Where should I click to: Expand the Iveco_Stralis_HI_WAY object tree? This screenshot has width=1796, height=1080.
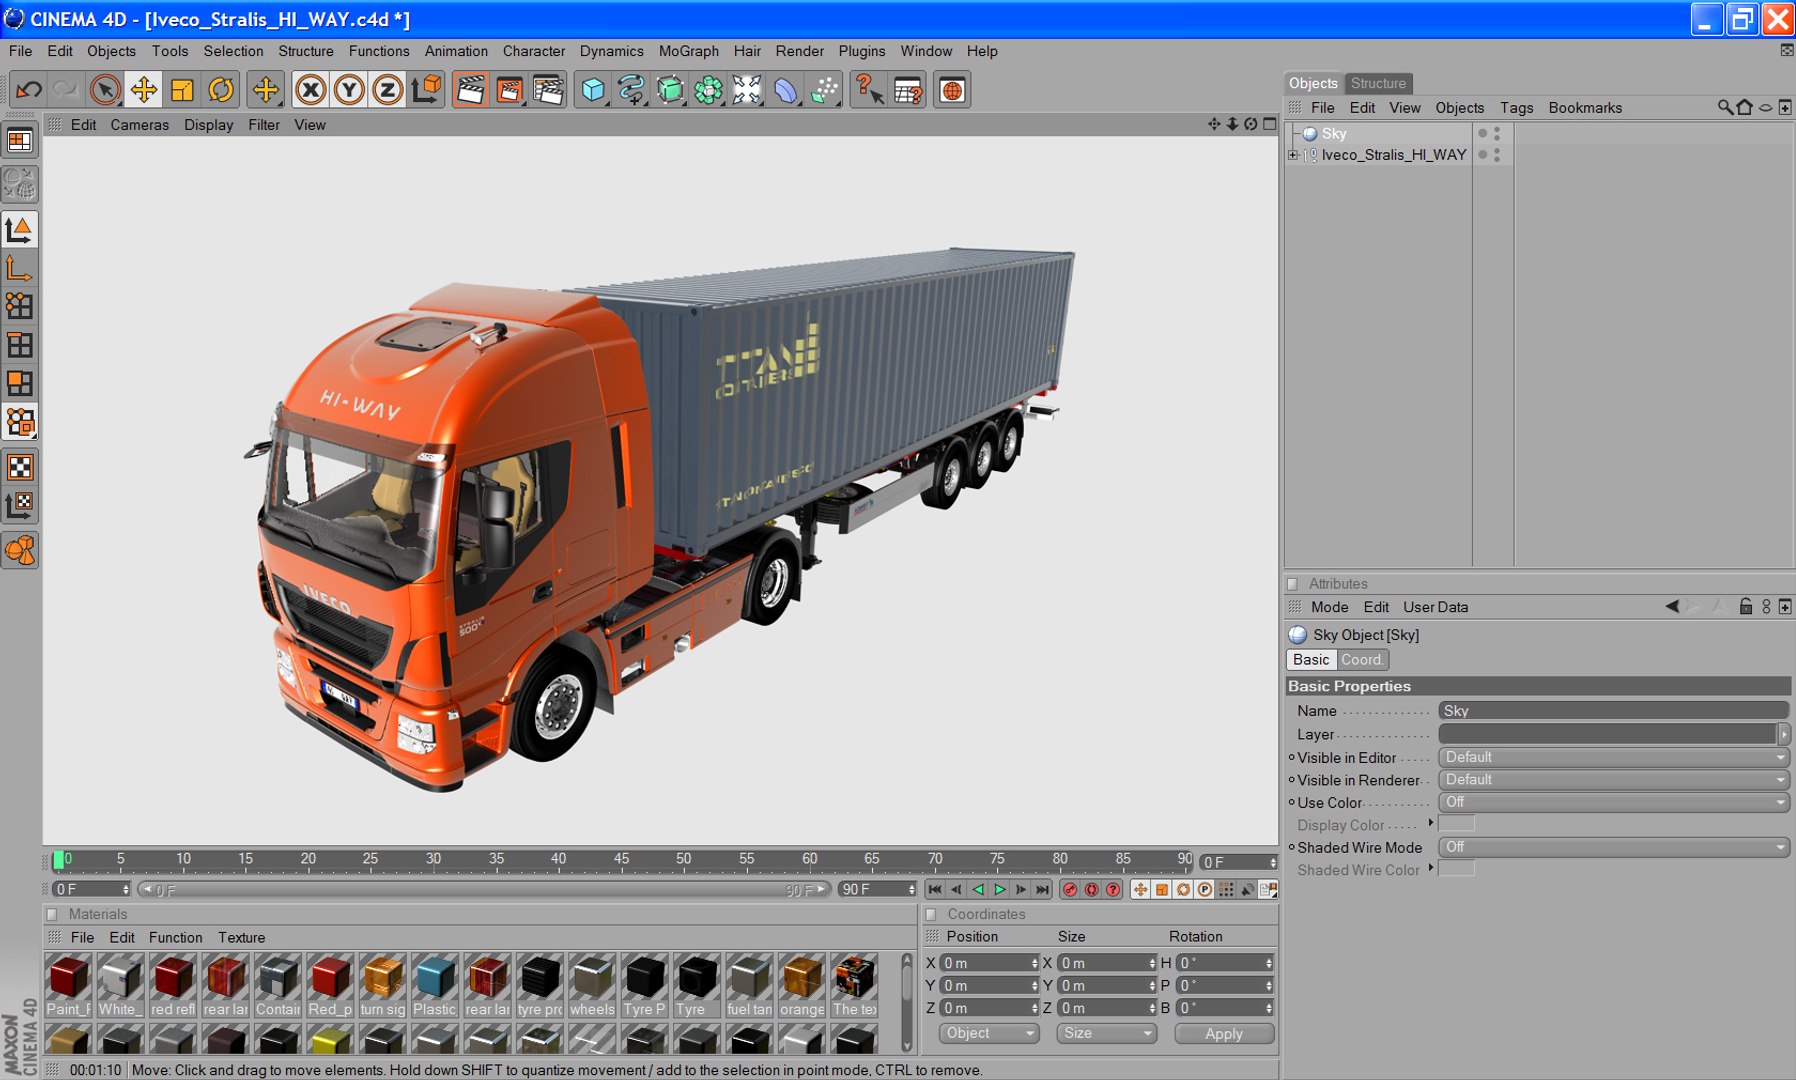coord(1293,155)
